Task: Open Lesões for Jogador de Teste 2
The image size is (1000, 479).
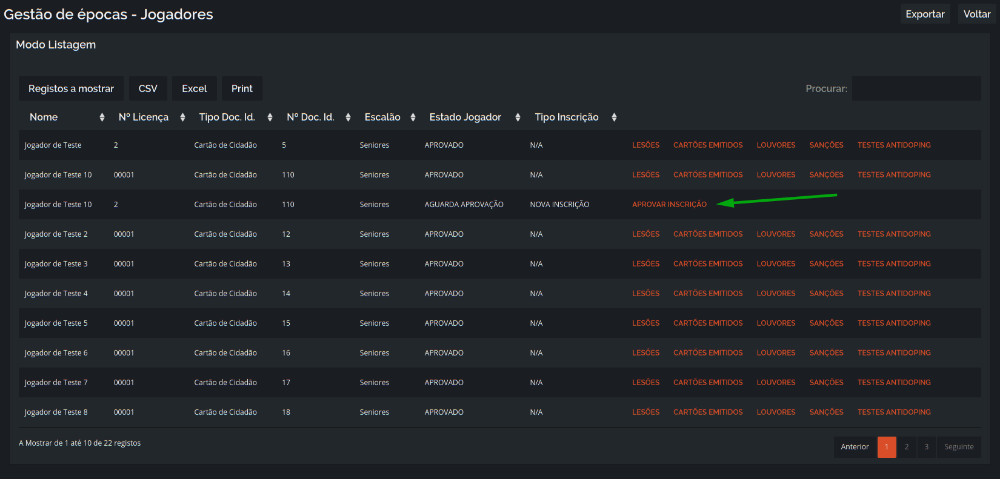Action: click(645, 234)
